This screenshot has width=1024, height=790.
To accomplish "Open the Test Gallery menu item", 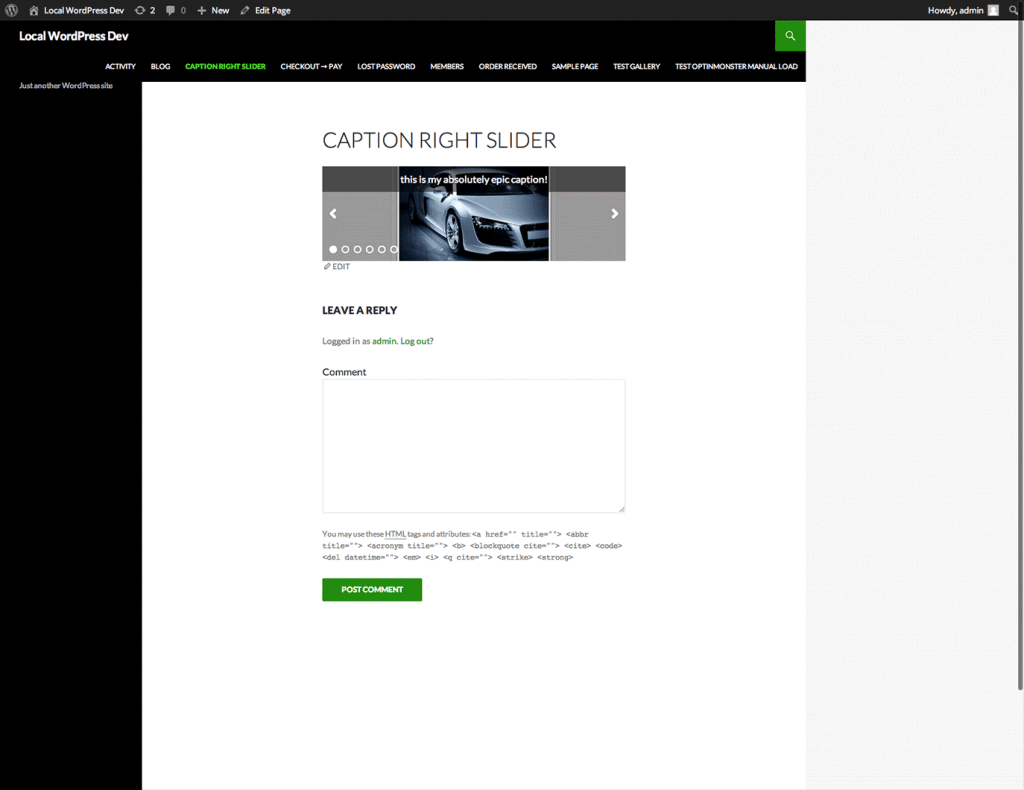I will (x=636, y=66).
